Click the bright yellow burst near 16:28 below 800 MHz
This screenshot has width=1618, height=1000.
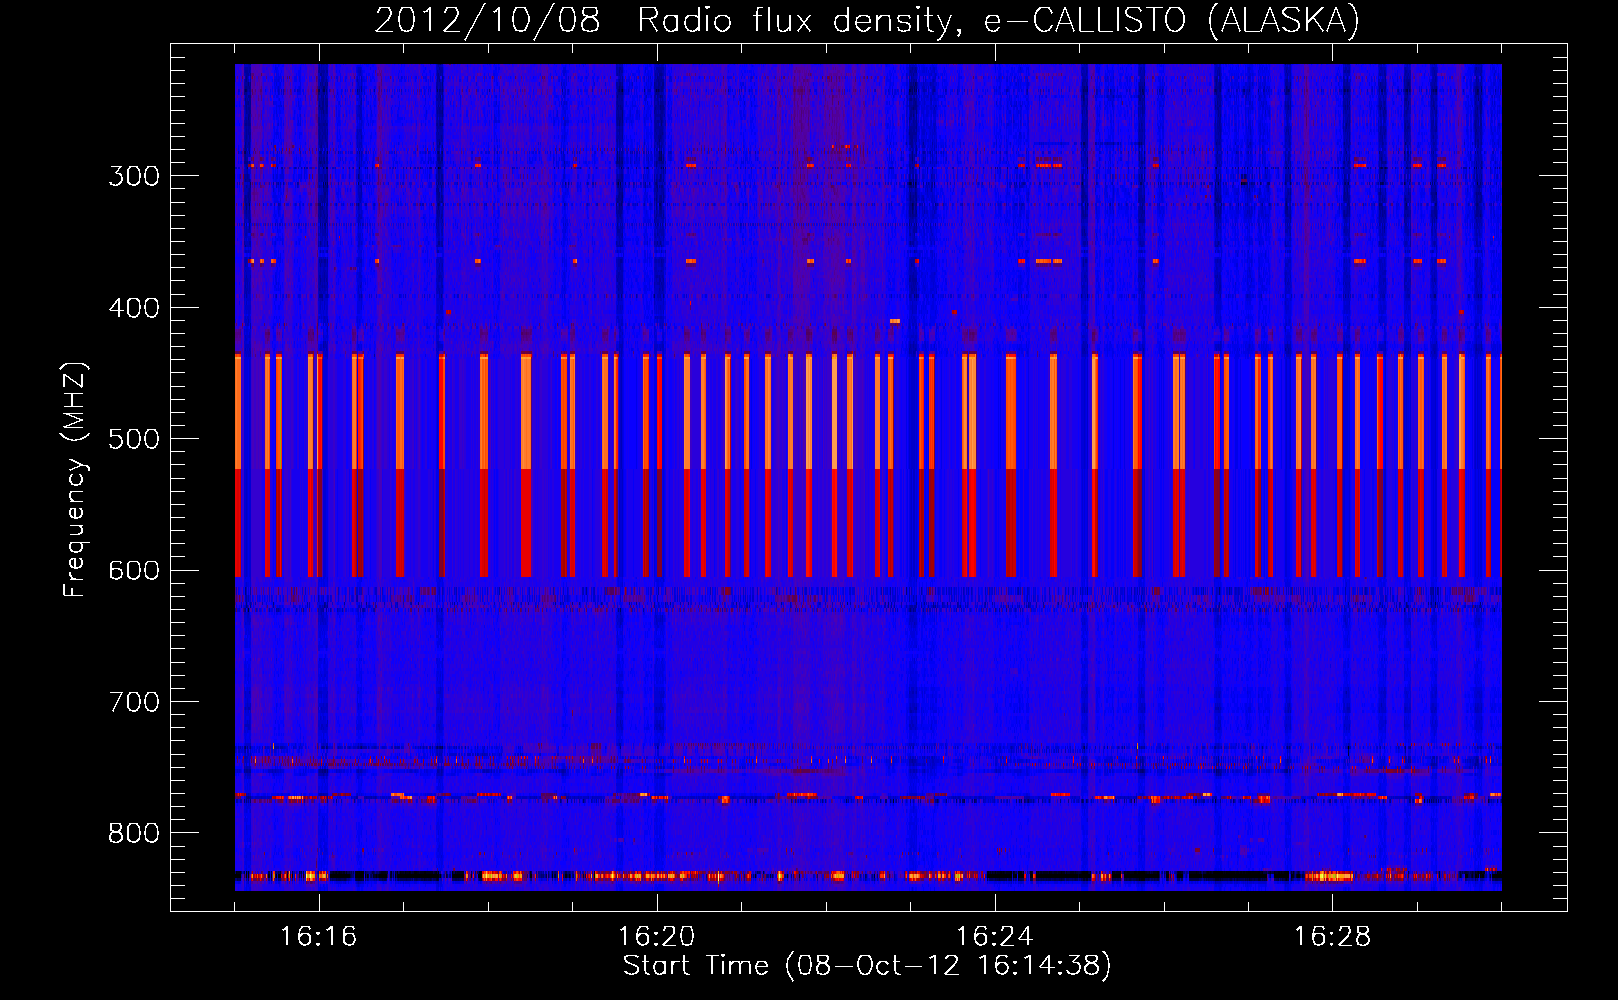point(1329,877)
